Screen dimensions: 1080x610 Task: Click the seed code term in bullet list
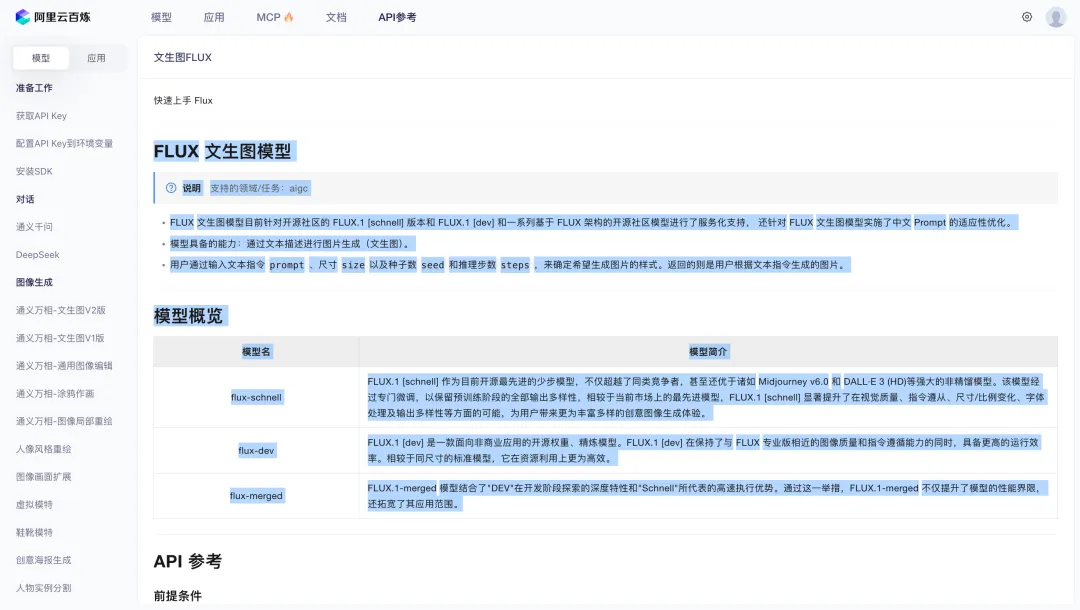pyautogui.click(x=433, y=264)
